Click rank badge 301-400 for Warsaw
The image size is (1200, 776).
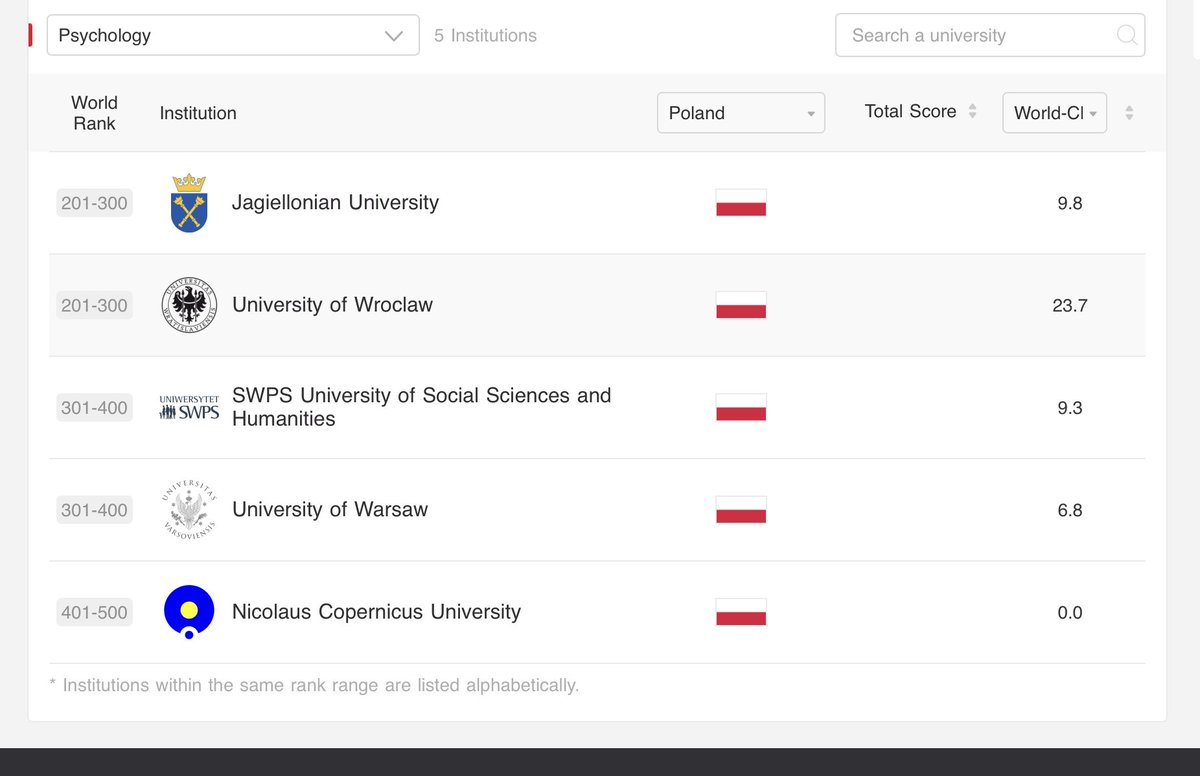point(94,510)
